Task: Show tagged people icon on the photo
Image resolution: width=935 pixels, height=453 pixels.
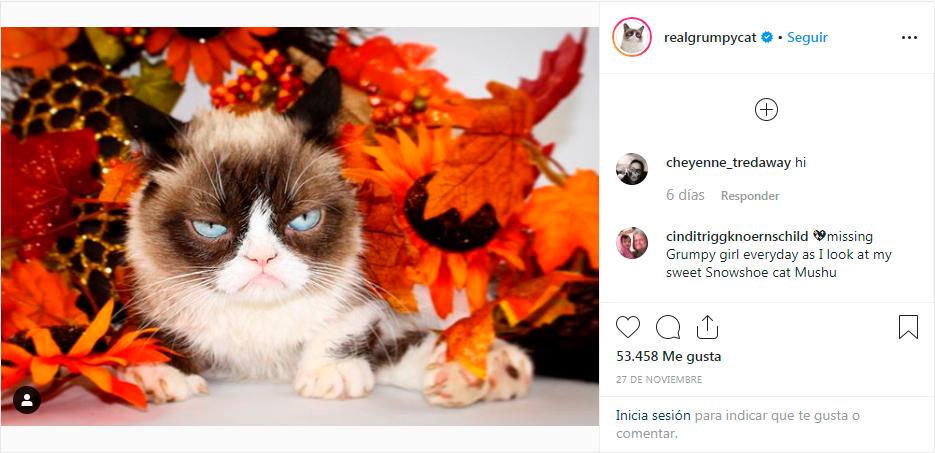Action: click(27, 400)
